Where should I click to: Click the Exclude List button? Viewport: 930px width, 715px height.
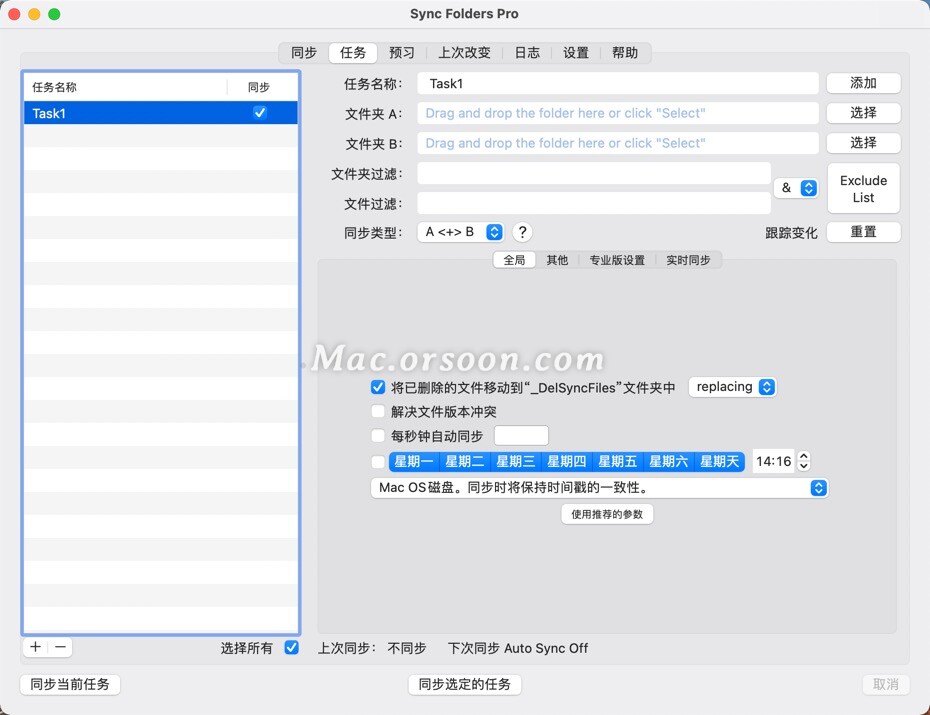coord(863,188)
